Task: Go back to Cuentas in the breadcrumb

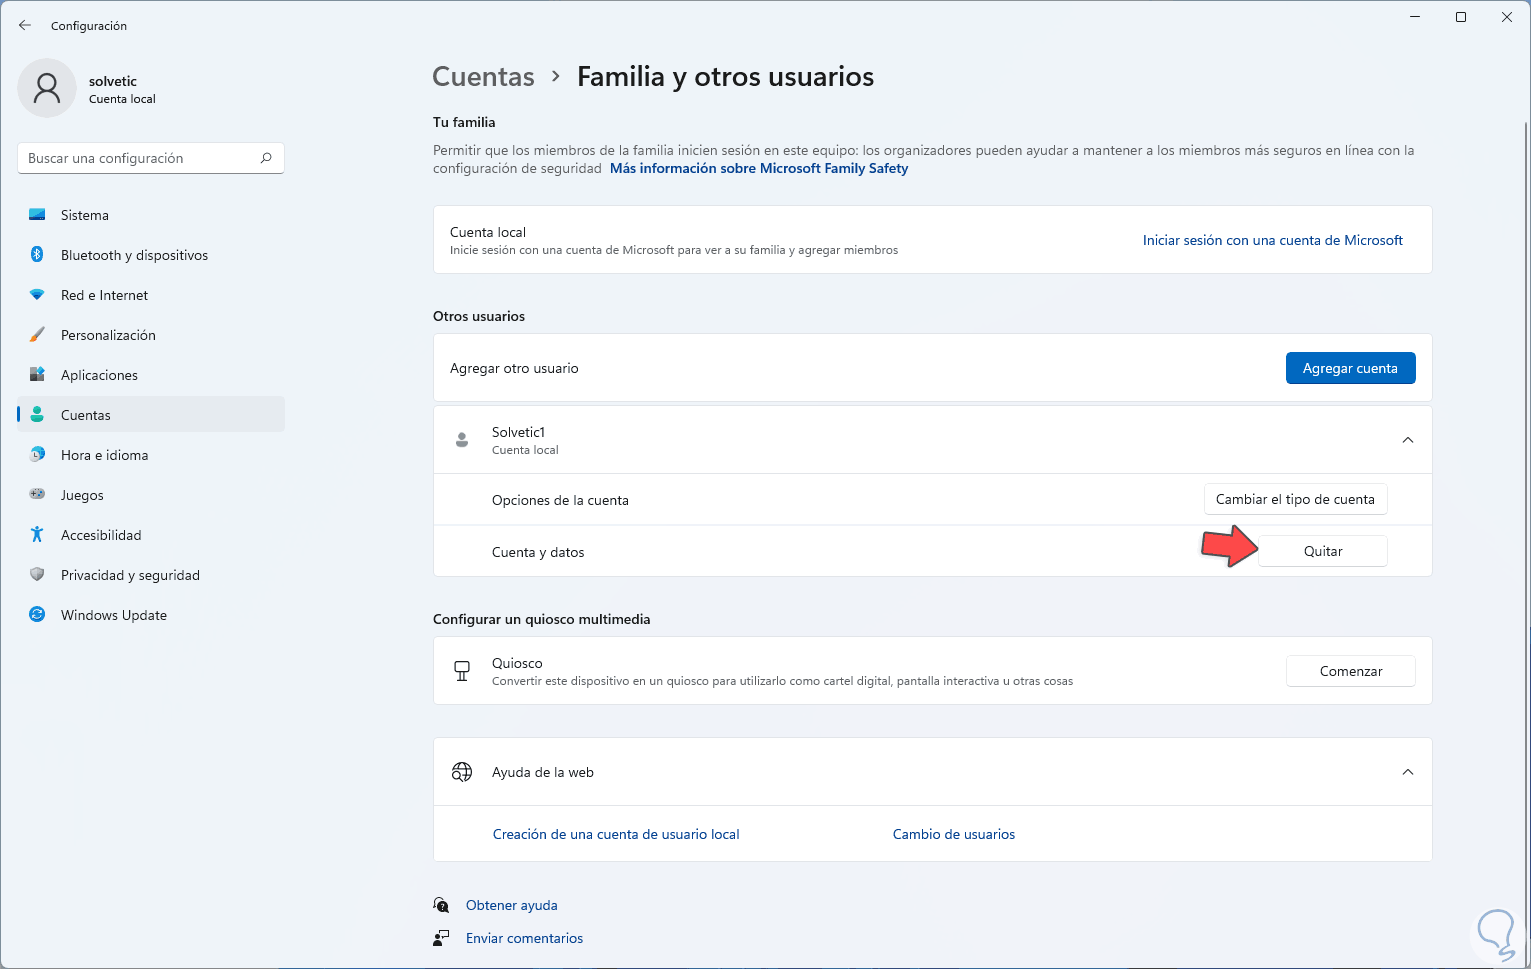Action: point(483,77)
